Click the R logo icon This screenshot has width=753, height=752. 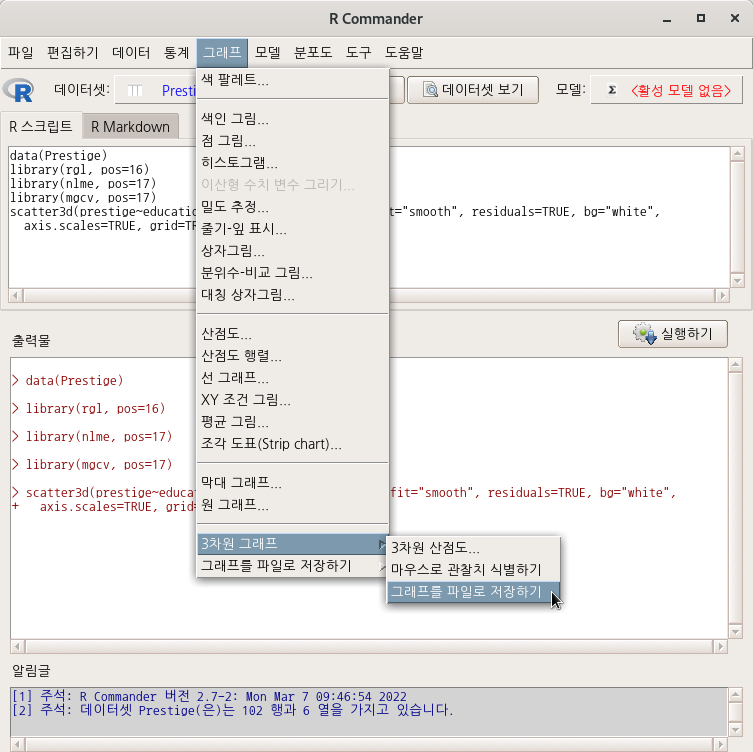point(18,90)
